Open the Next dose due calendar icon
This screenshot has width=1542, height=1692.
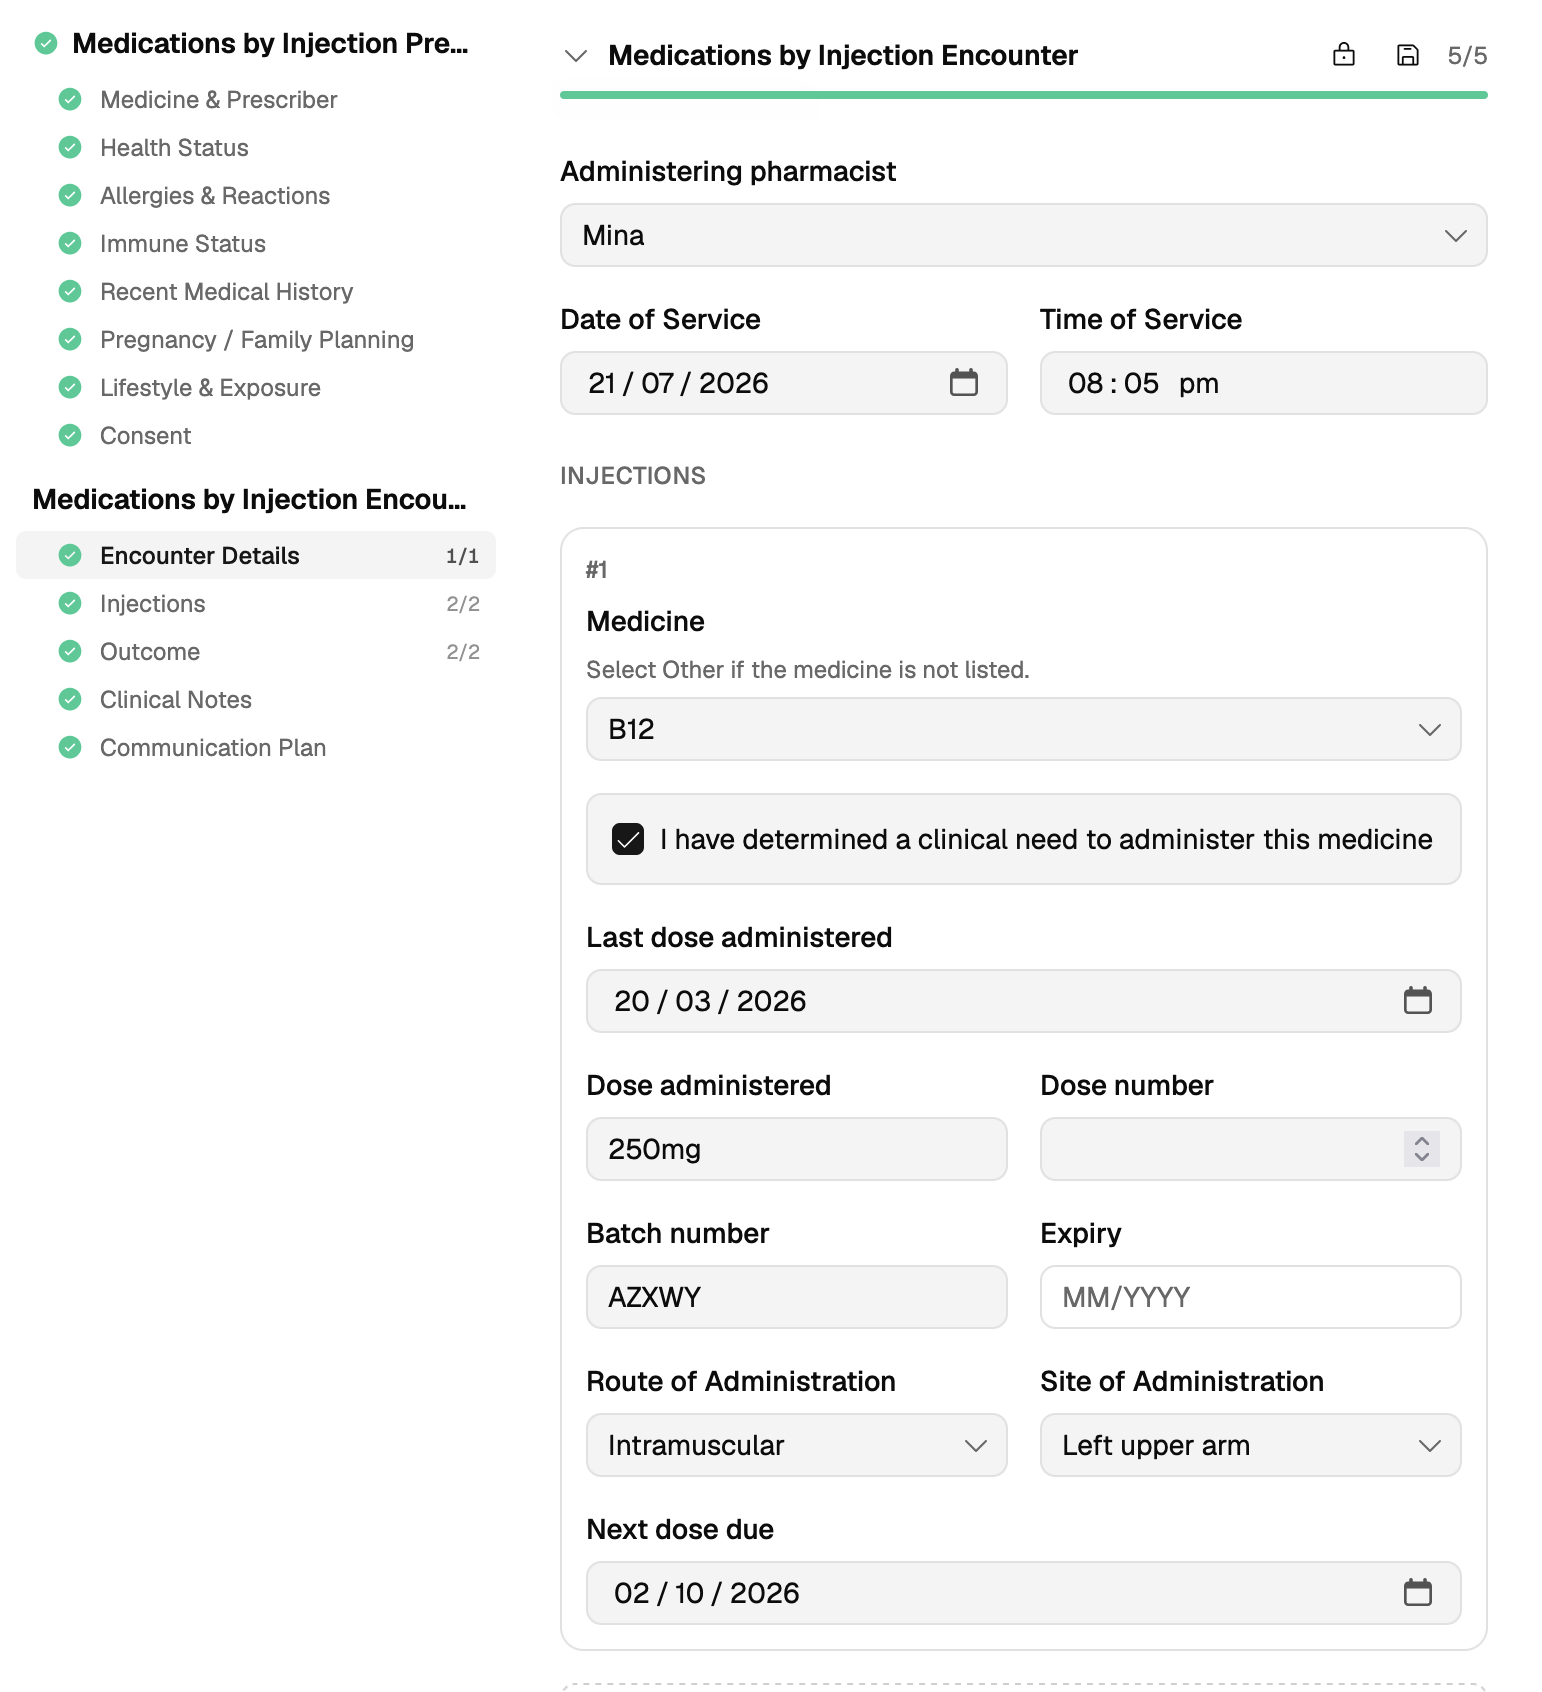pos(1417,1593)
